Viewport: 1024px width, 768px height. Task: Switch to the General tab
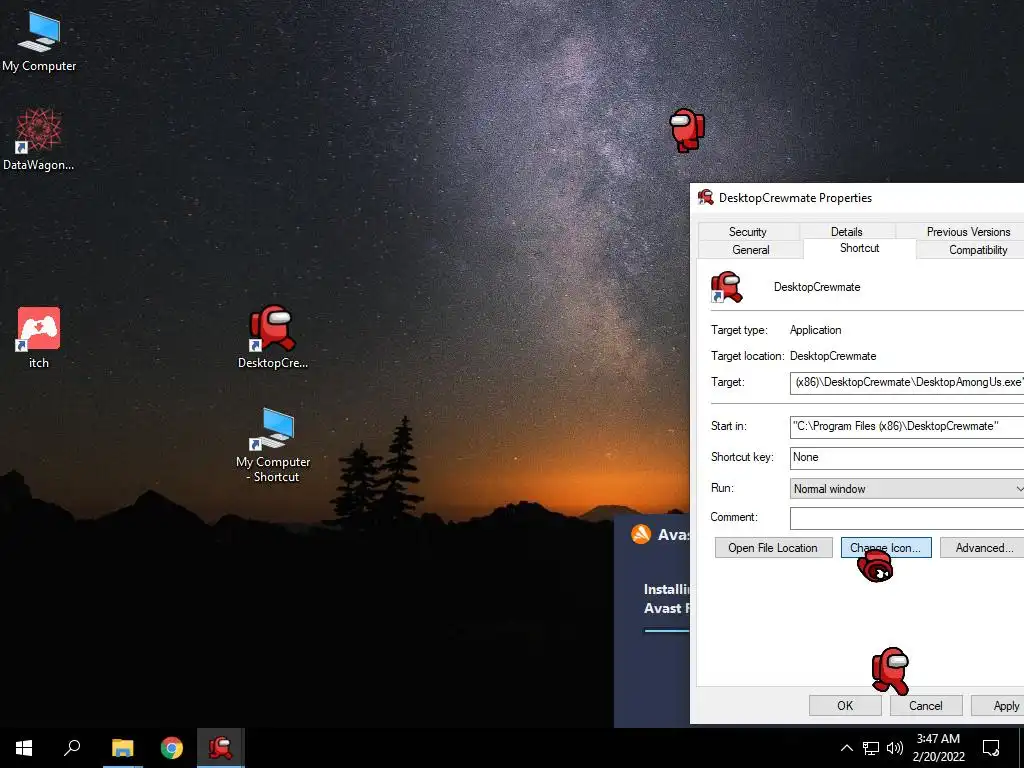click(x=750, y=249)
